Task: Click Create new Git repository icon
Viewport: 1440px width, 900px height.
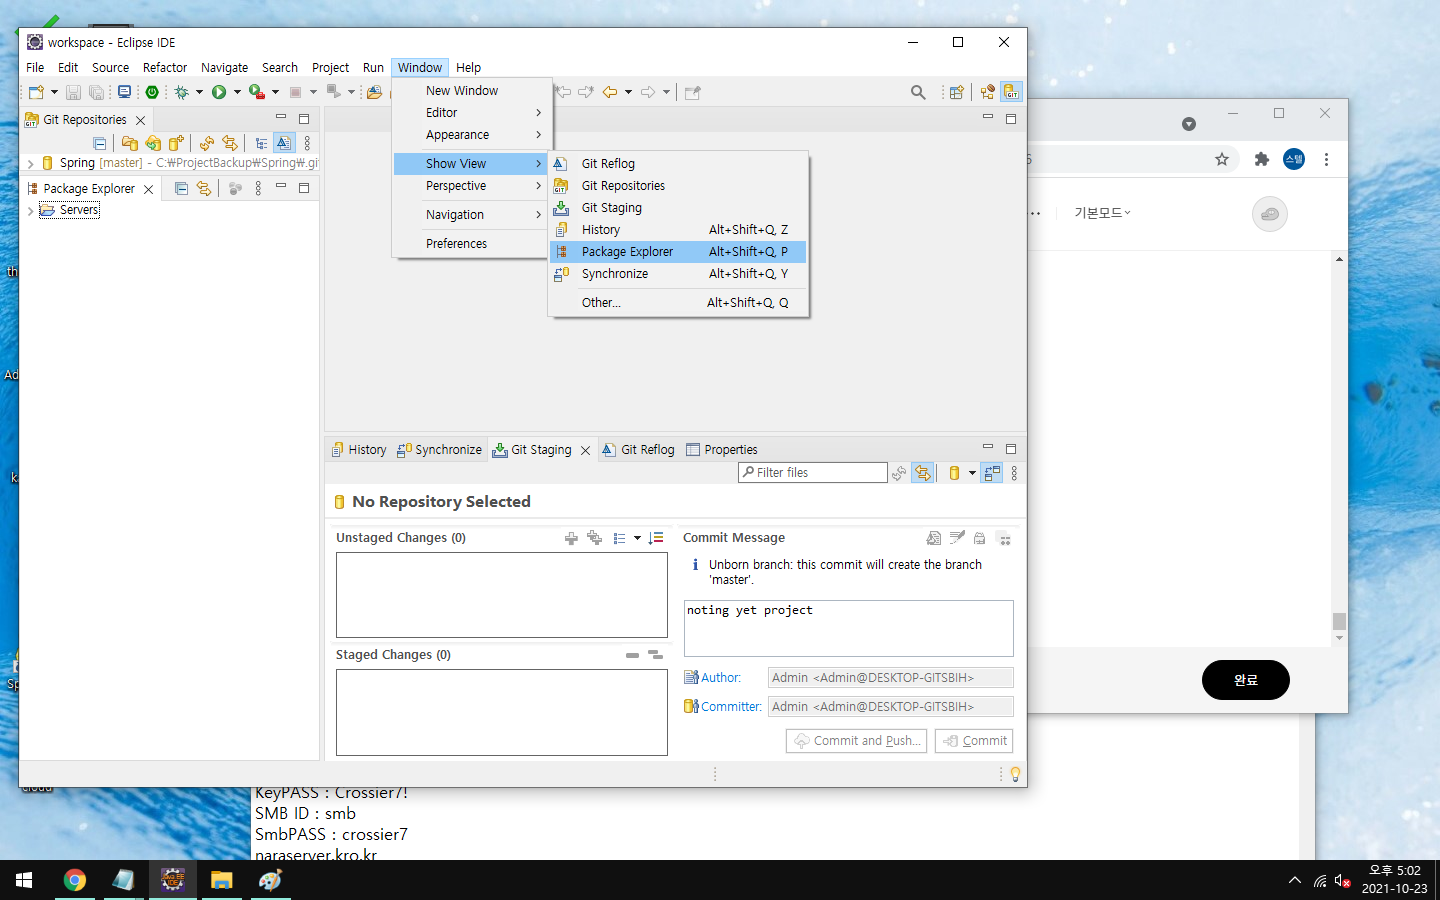Action: point(176,143)
